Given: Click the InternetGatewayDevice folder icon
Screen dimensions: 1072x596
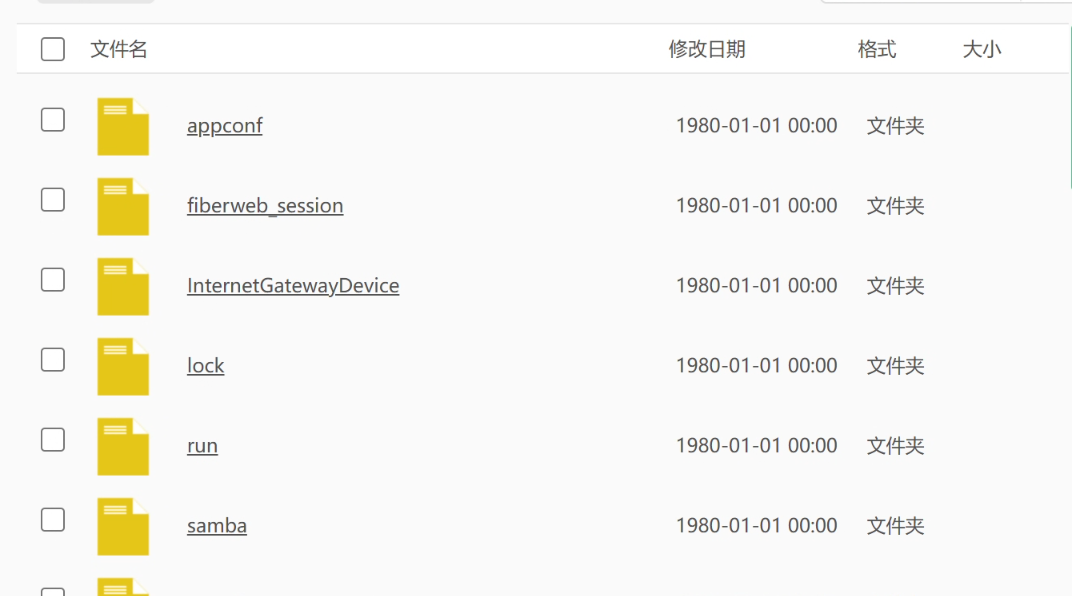Looking at the screenshot, I should 123,287.
